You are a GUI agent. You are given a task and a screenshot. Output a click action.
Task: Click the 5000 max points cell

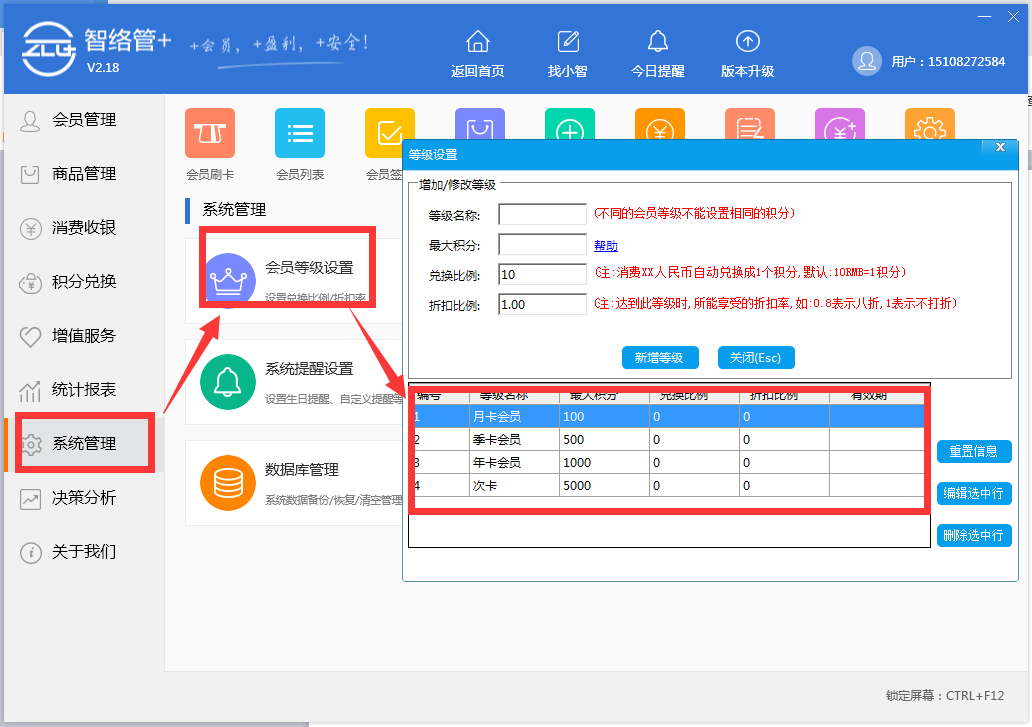[604, 486]
